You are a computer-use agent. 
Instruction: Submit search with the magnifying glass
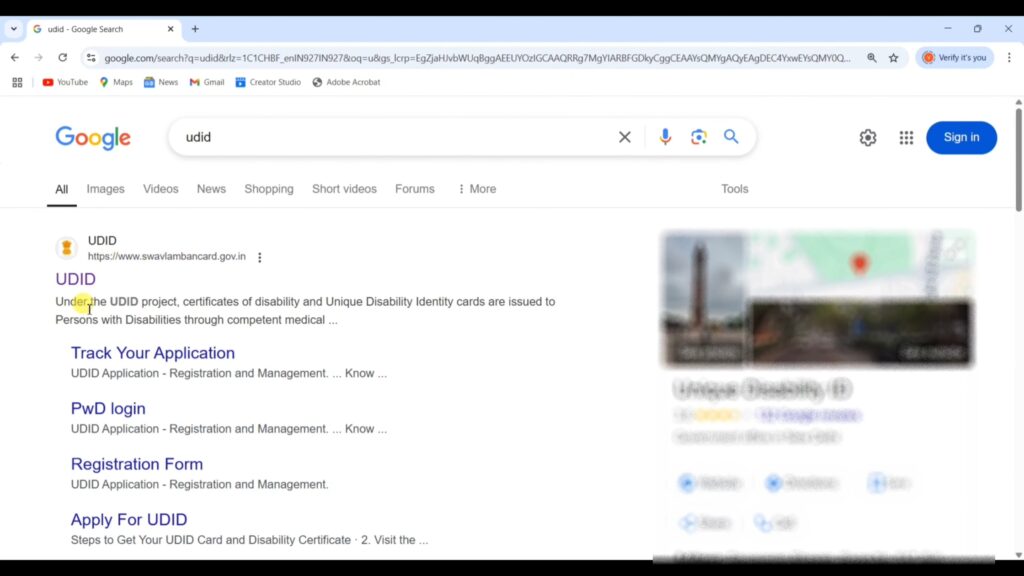[x=731, y=137]
